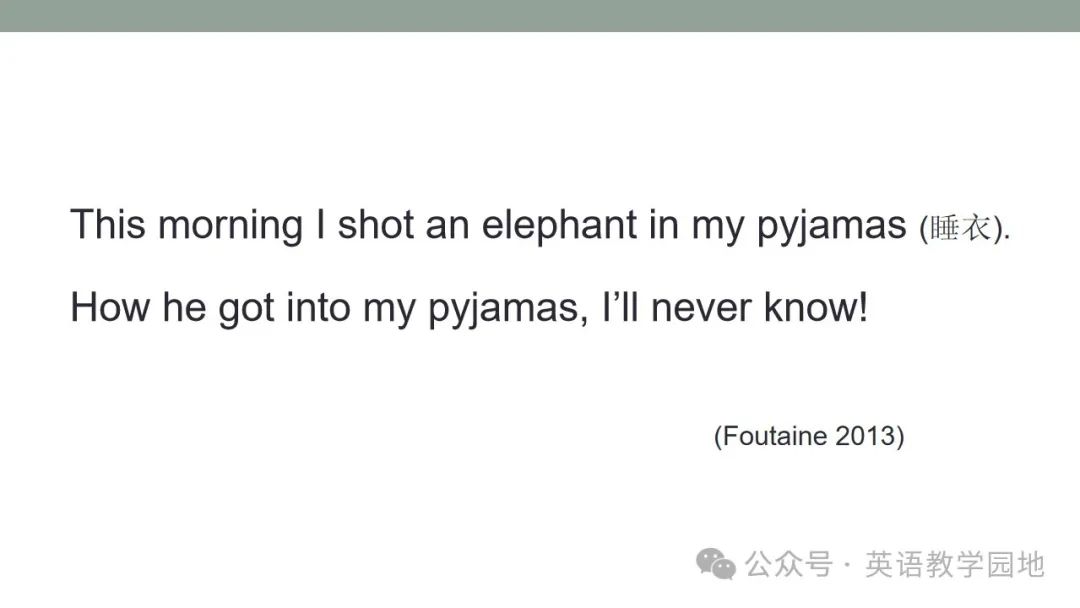Click the 英语教学园地 account name
The image size is (1080, 608).
click(955, 565)
